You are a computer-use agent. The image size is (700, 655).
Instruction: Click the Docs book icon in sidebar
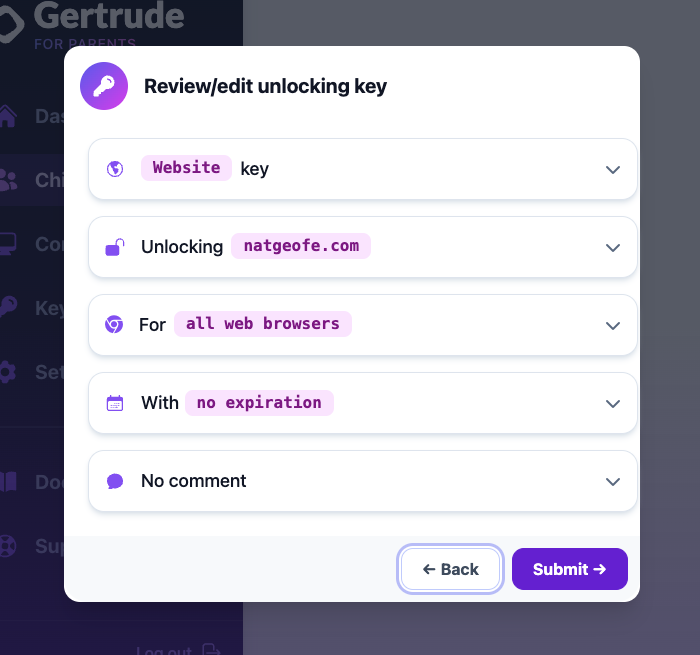click(x=8, y=482)
